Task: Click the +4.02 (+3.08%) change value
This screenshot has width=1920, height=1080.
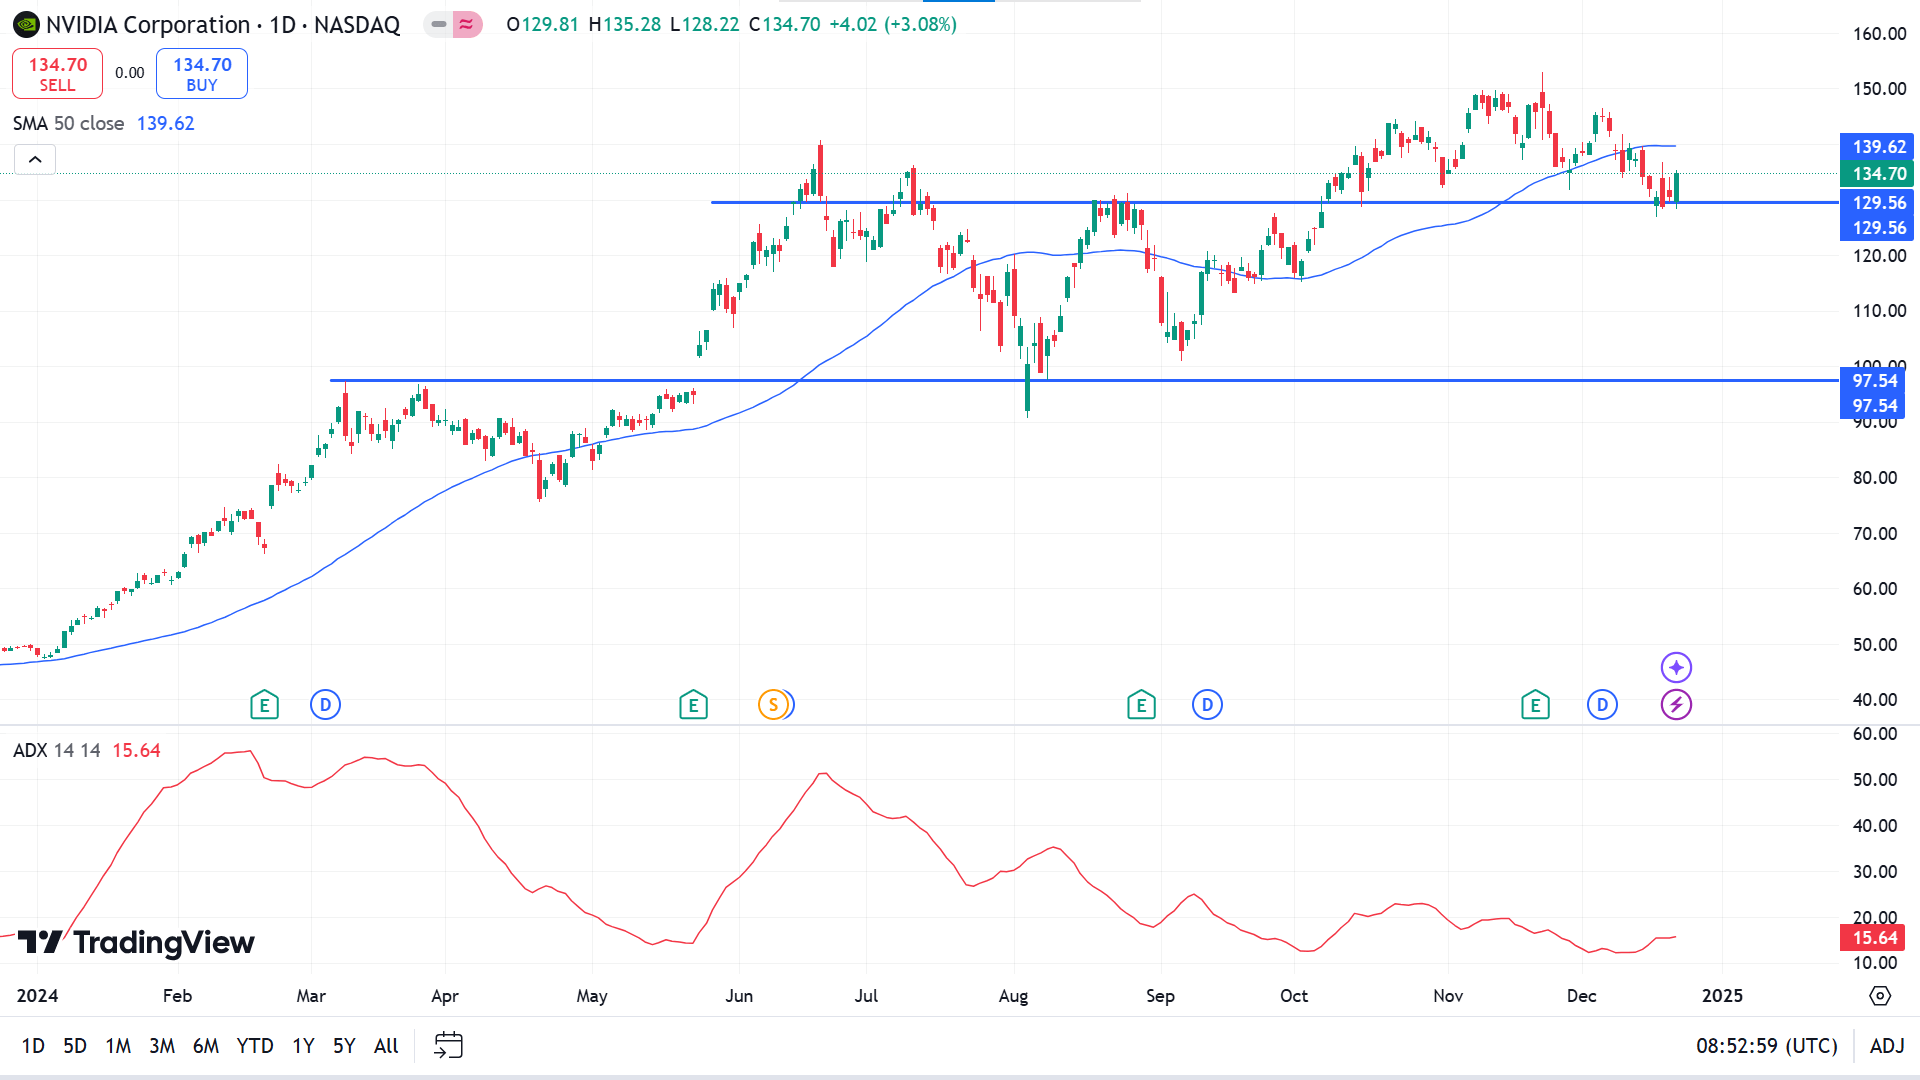Action: point(893,24)
